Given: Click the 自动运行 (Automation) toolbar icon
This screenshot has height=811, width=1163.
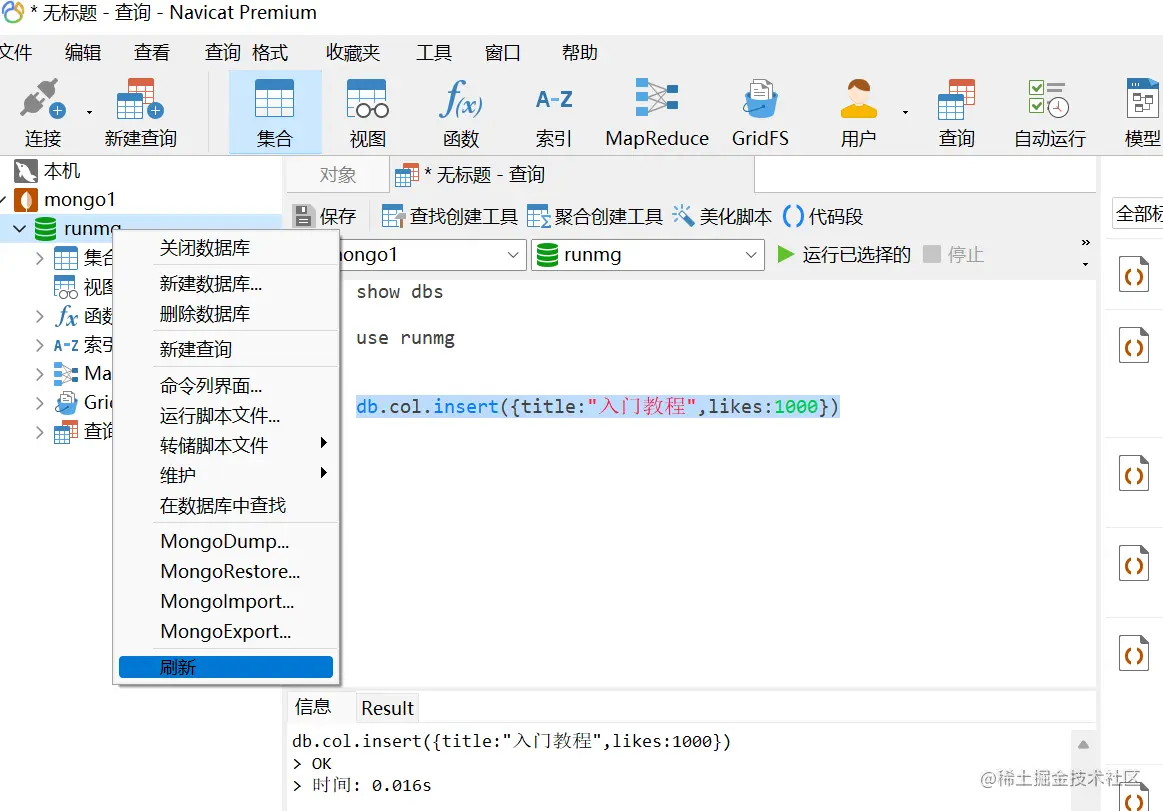Looking at the screenshot, I should pos(1050,112).
